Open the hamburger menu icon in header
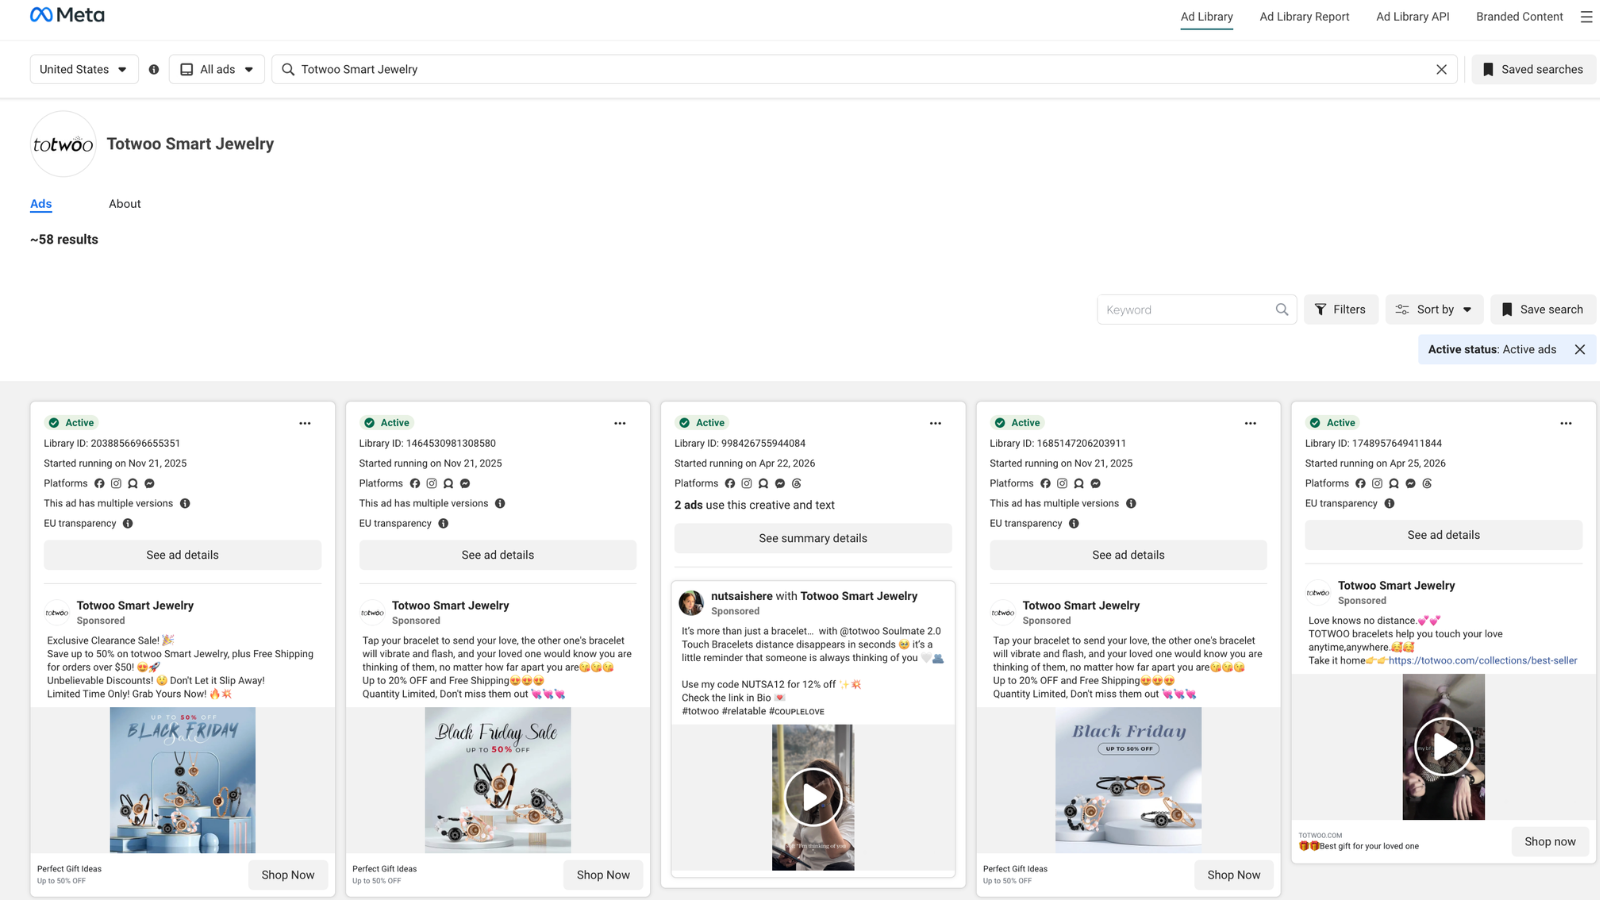1600x900 pixels. pyautogui.click(x=1586, y=17)
